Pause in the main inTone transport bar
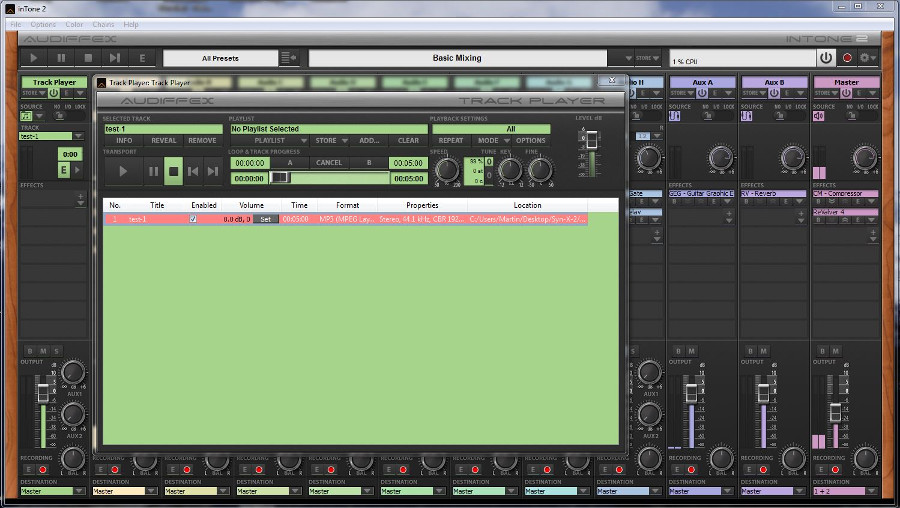Viewport: 900px width, 508px height. point(61,58)
